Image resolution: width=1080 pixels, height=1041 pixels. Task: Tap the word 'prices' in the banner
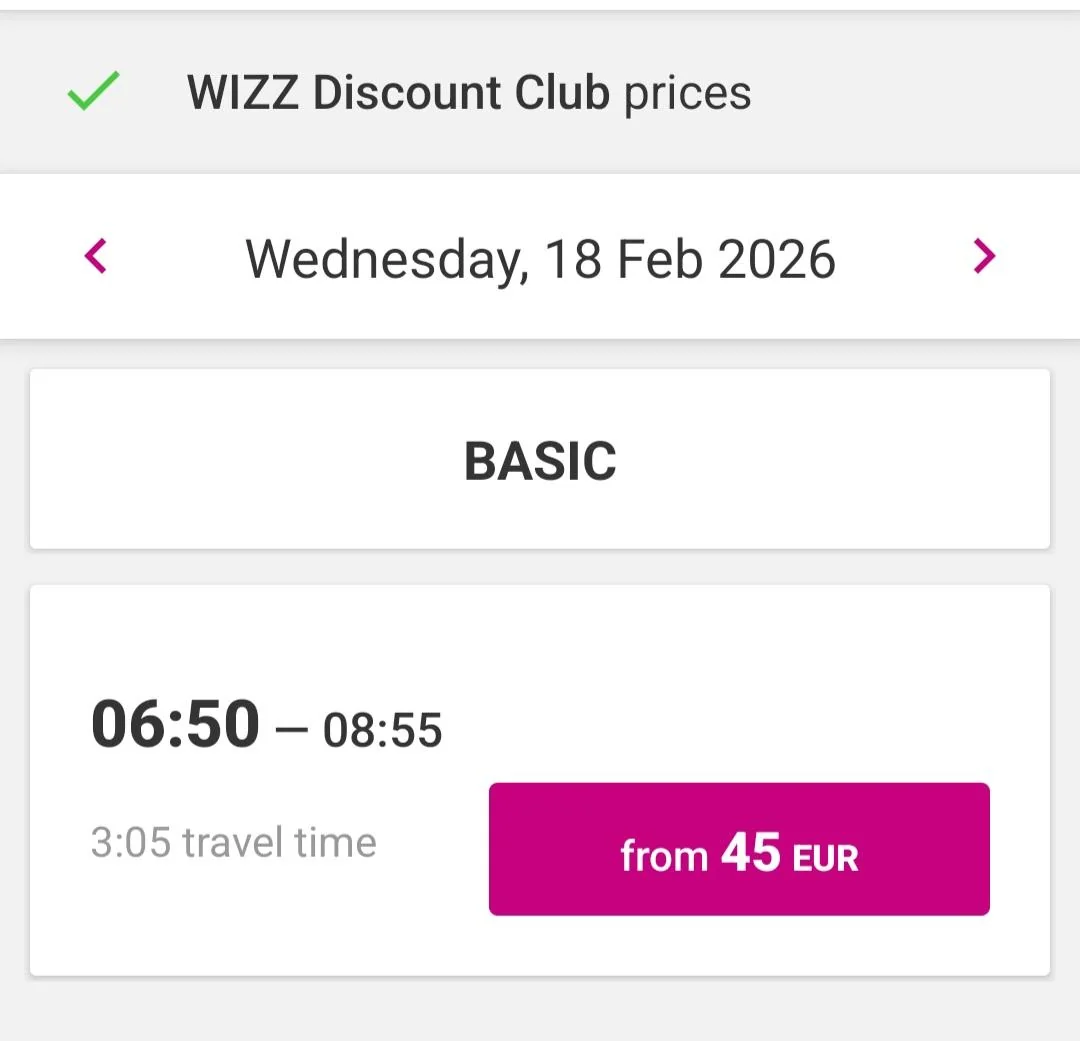[x=687, y=94]
